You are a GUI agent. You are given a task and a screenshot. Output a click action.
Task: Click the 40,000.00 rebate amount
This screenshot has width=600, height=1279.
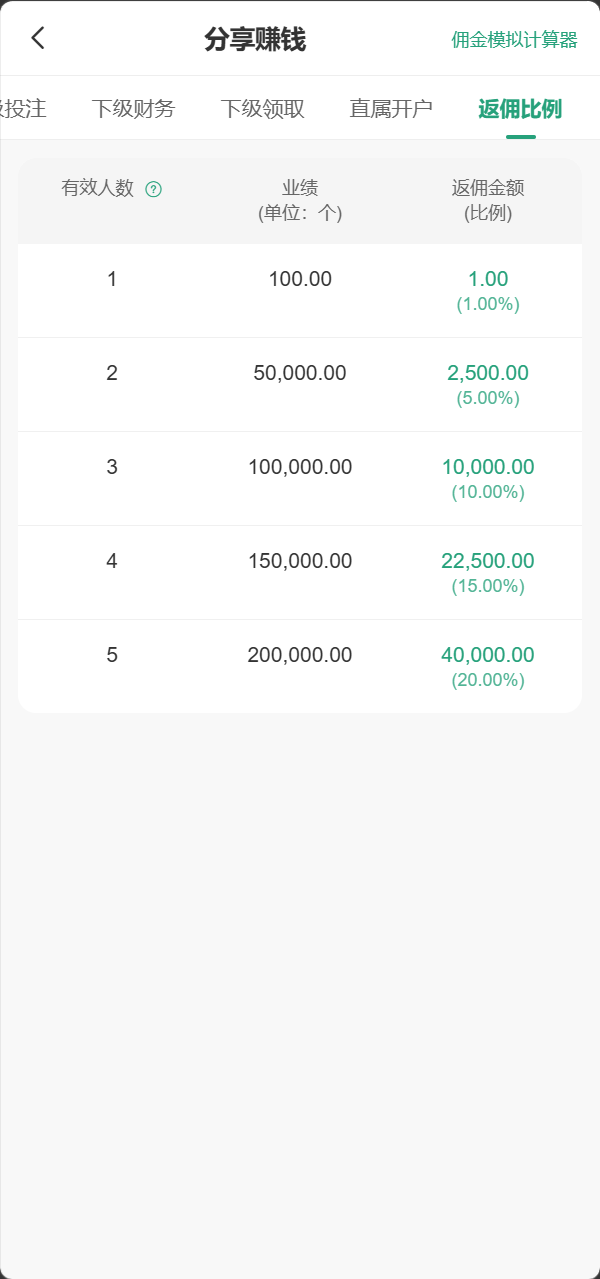pos(488,655)
